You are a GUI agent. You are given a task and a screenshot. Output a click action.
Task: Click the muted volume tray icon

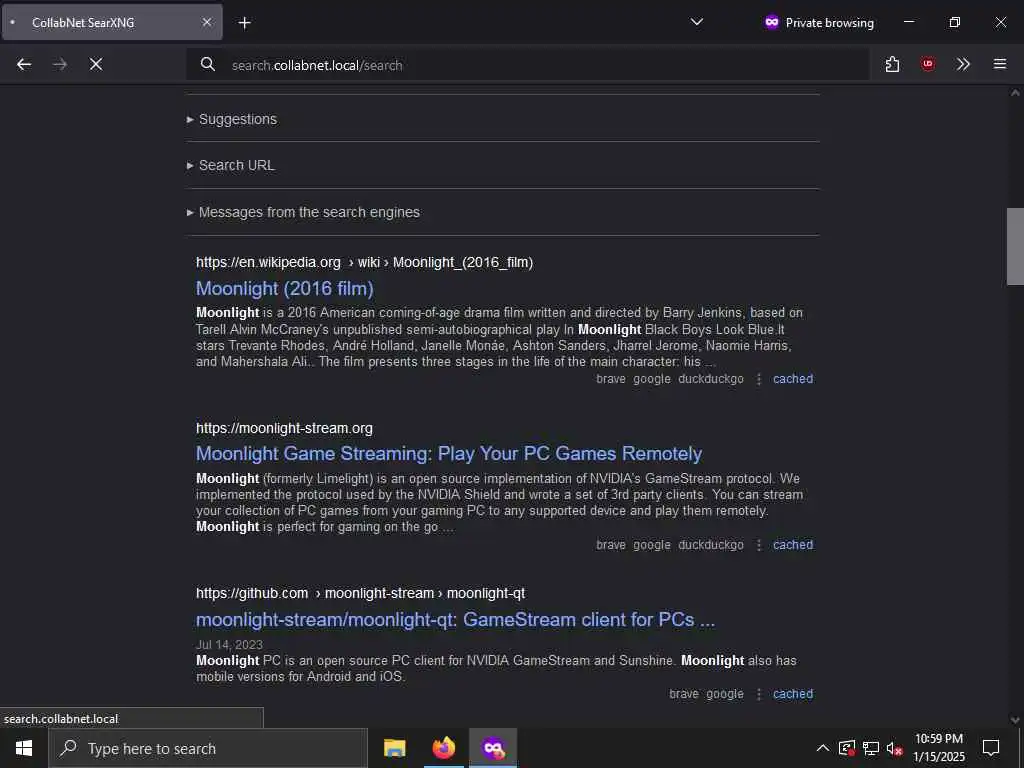pyautogui.click(x=894, y=748)
